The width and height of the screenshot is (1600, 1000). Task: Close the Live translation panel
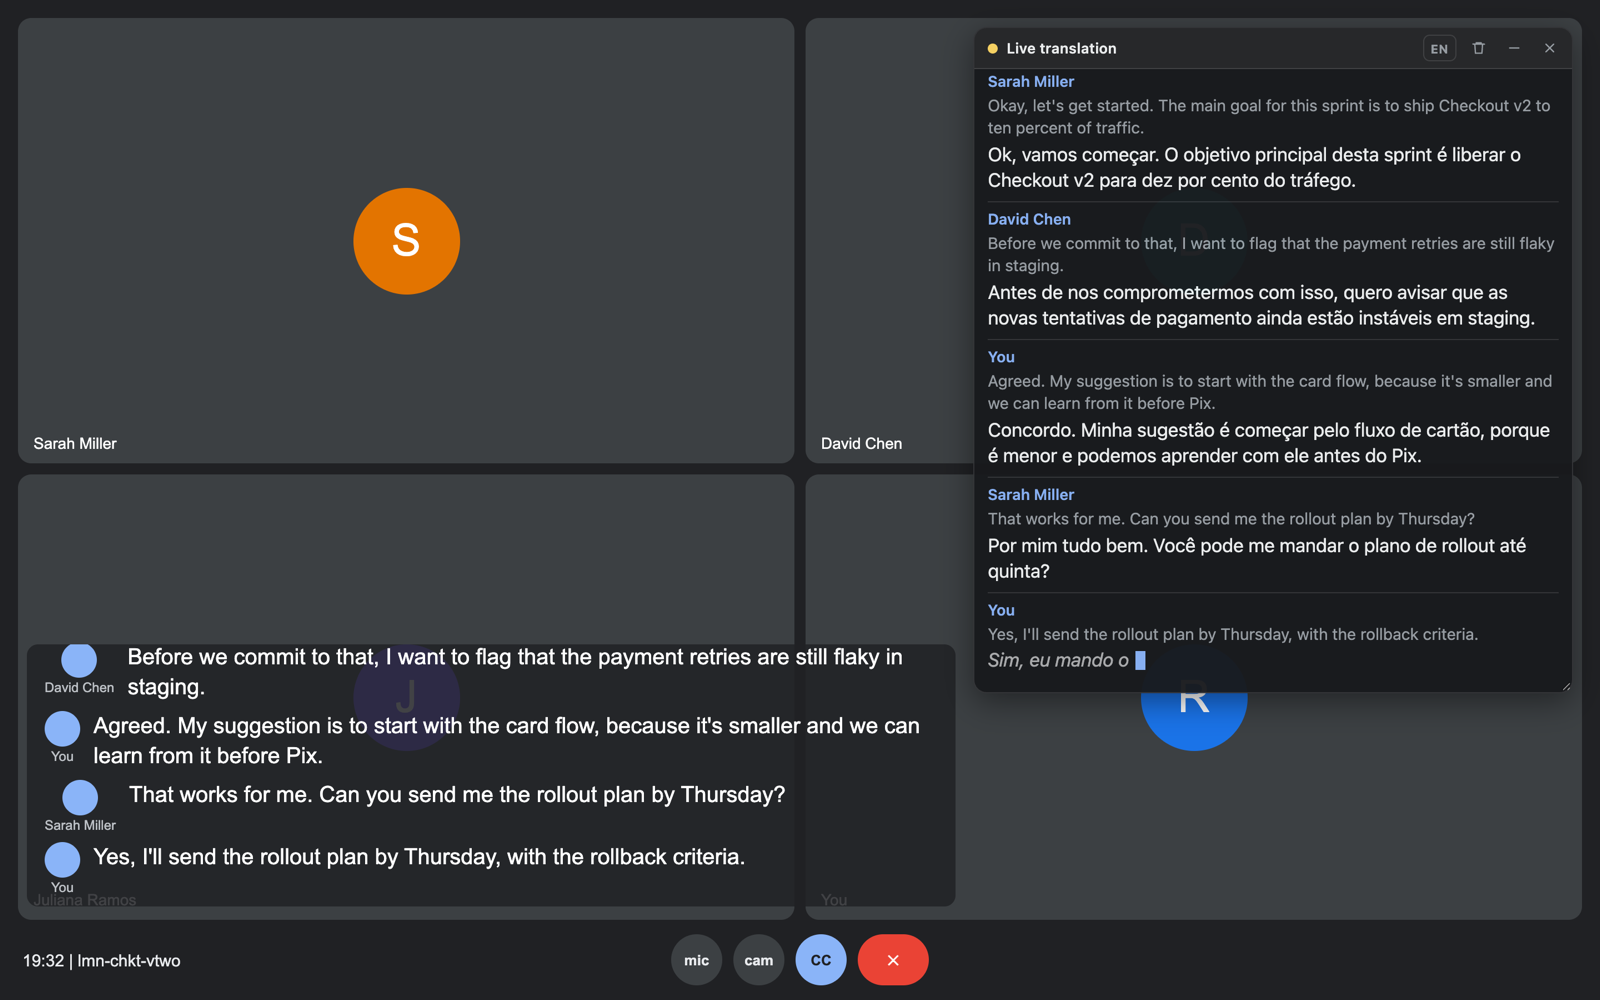1549,48
